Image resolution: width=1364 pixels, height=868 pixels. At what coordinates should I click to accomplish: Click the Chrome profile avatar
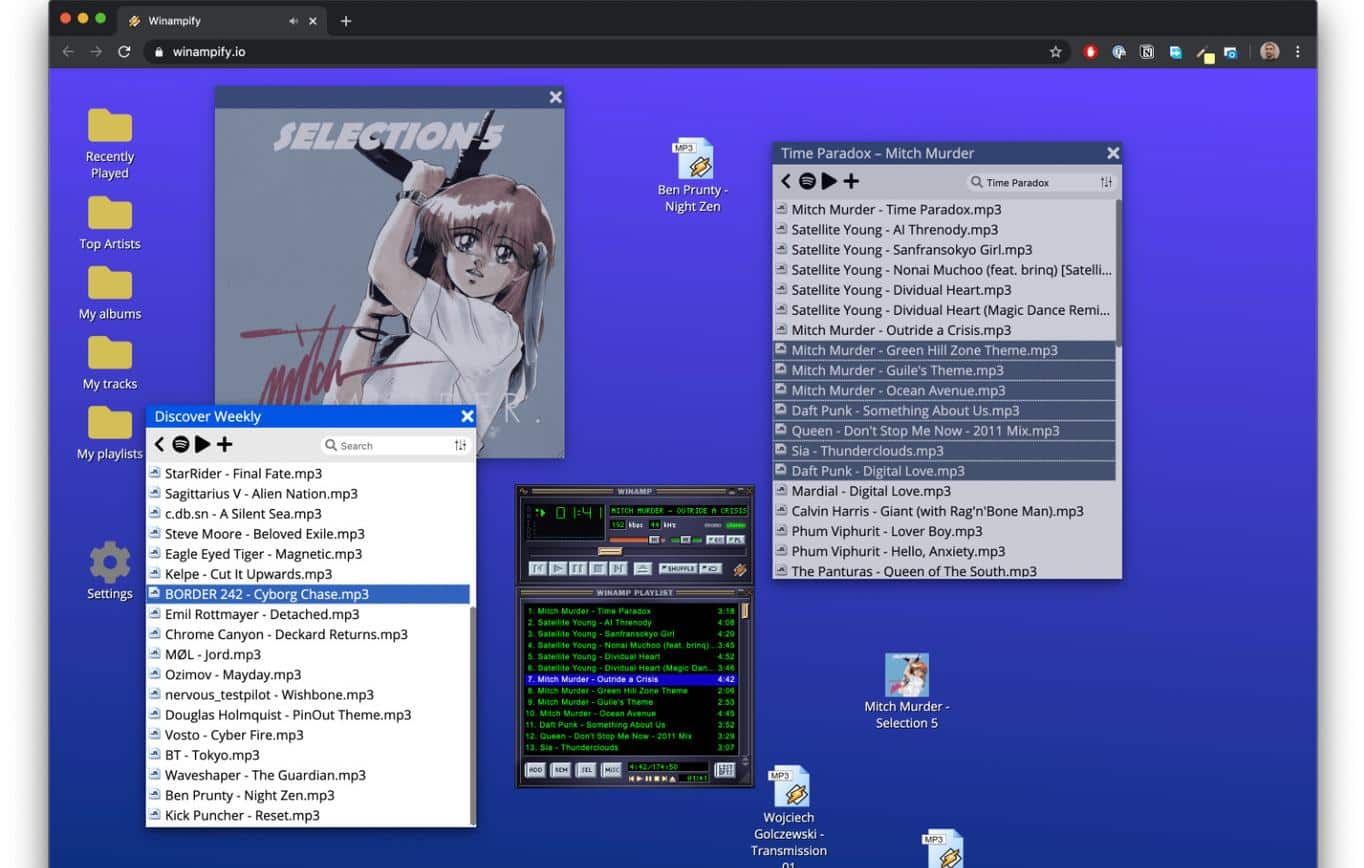(x=1269, y=51)
